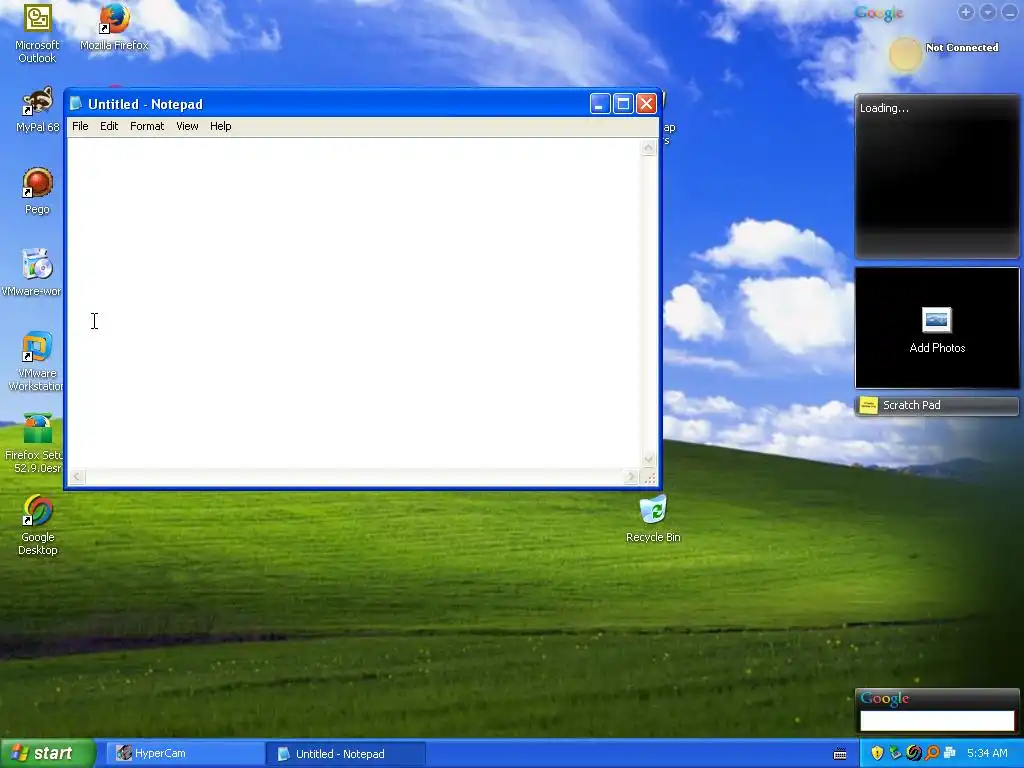Screen dimensions: 1024x768
Task: Select the Google Desktop shortcut icon
Action: [x=38, y=525]
